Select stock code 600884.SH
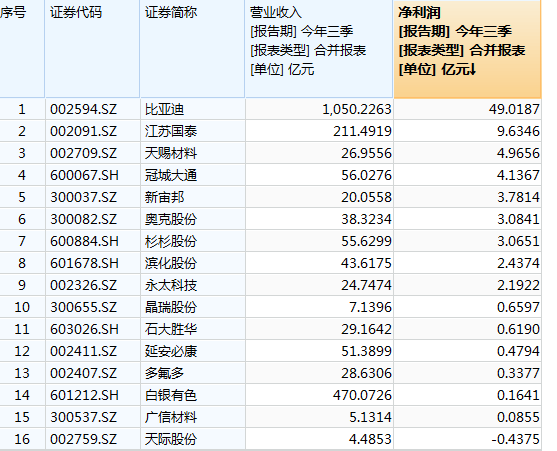The height and width of the screenshot is (451, 557). [x=84, y=241]
